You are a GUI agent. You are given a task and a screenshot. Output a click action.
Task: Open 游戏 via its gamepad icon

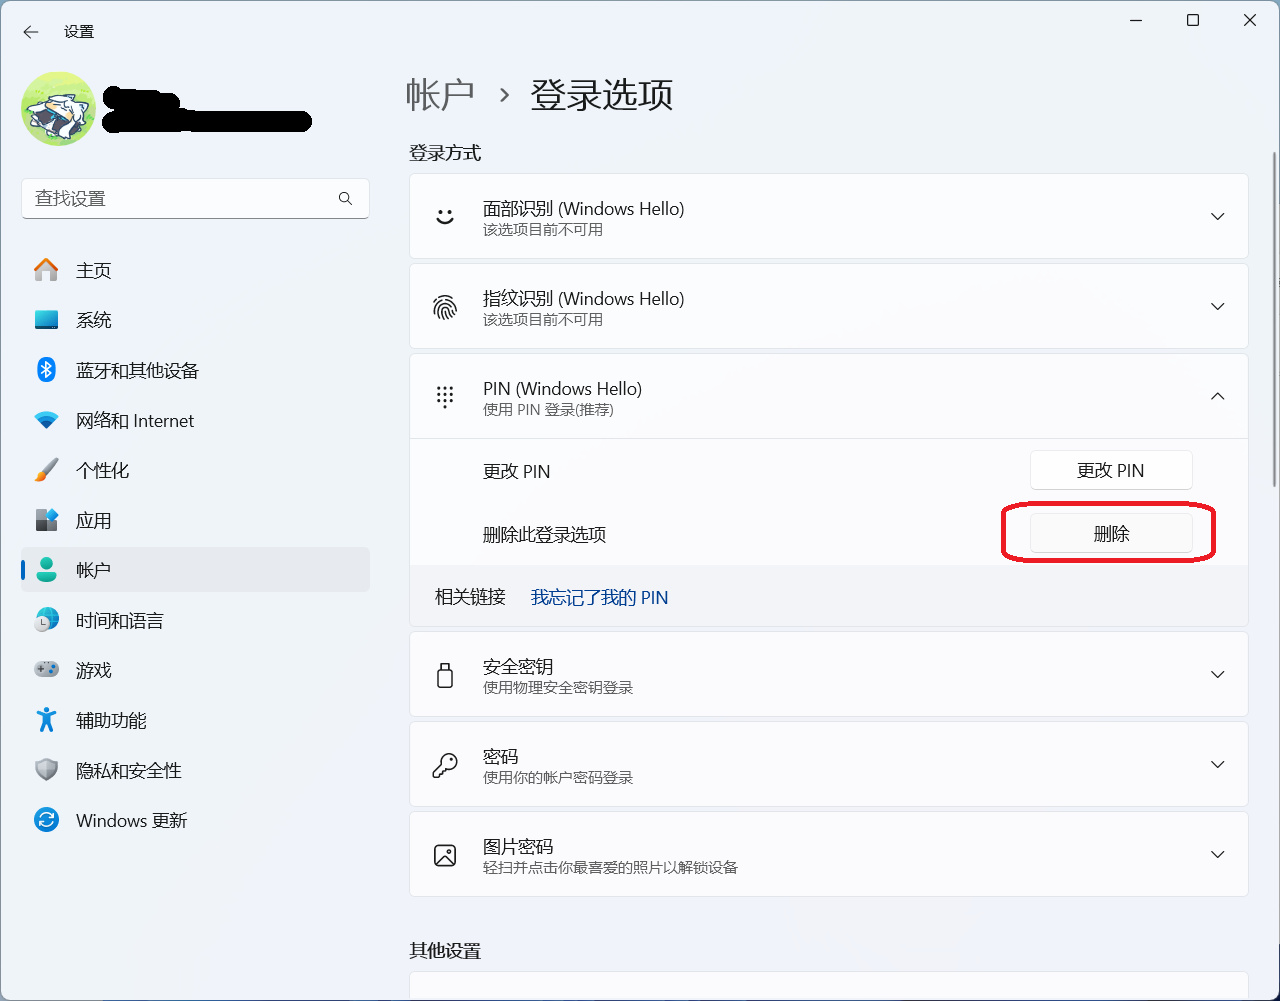pos(46,670)
